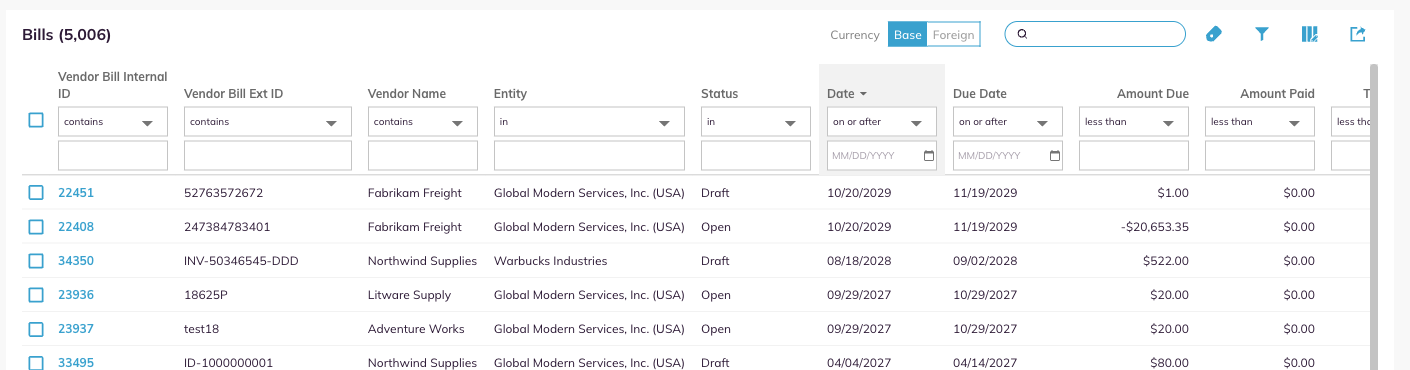Sort by Vendor Bill Ext ID header
This screenshot has width=1410, height=370.
pyautogui.click(x=234, y=94)
